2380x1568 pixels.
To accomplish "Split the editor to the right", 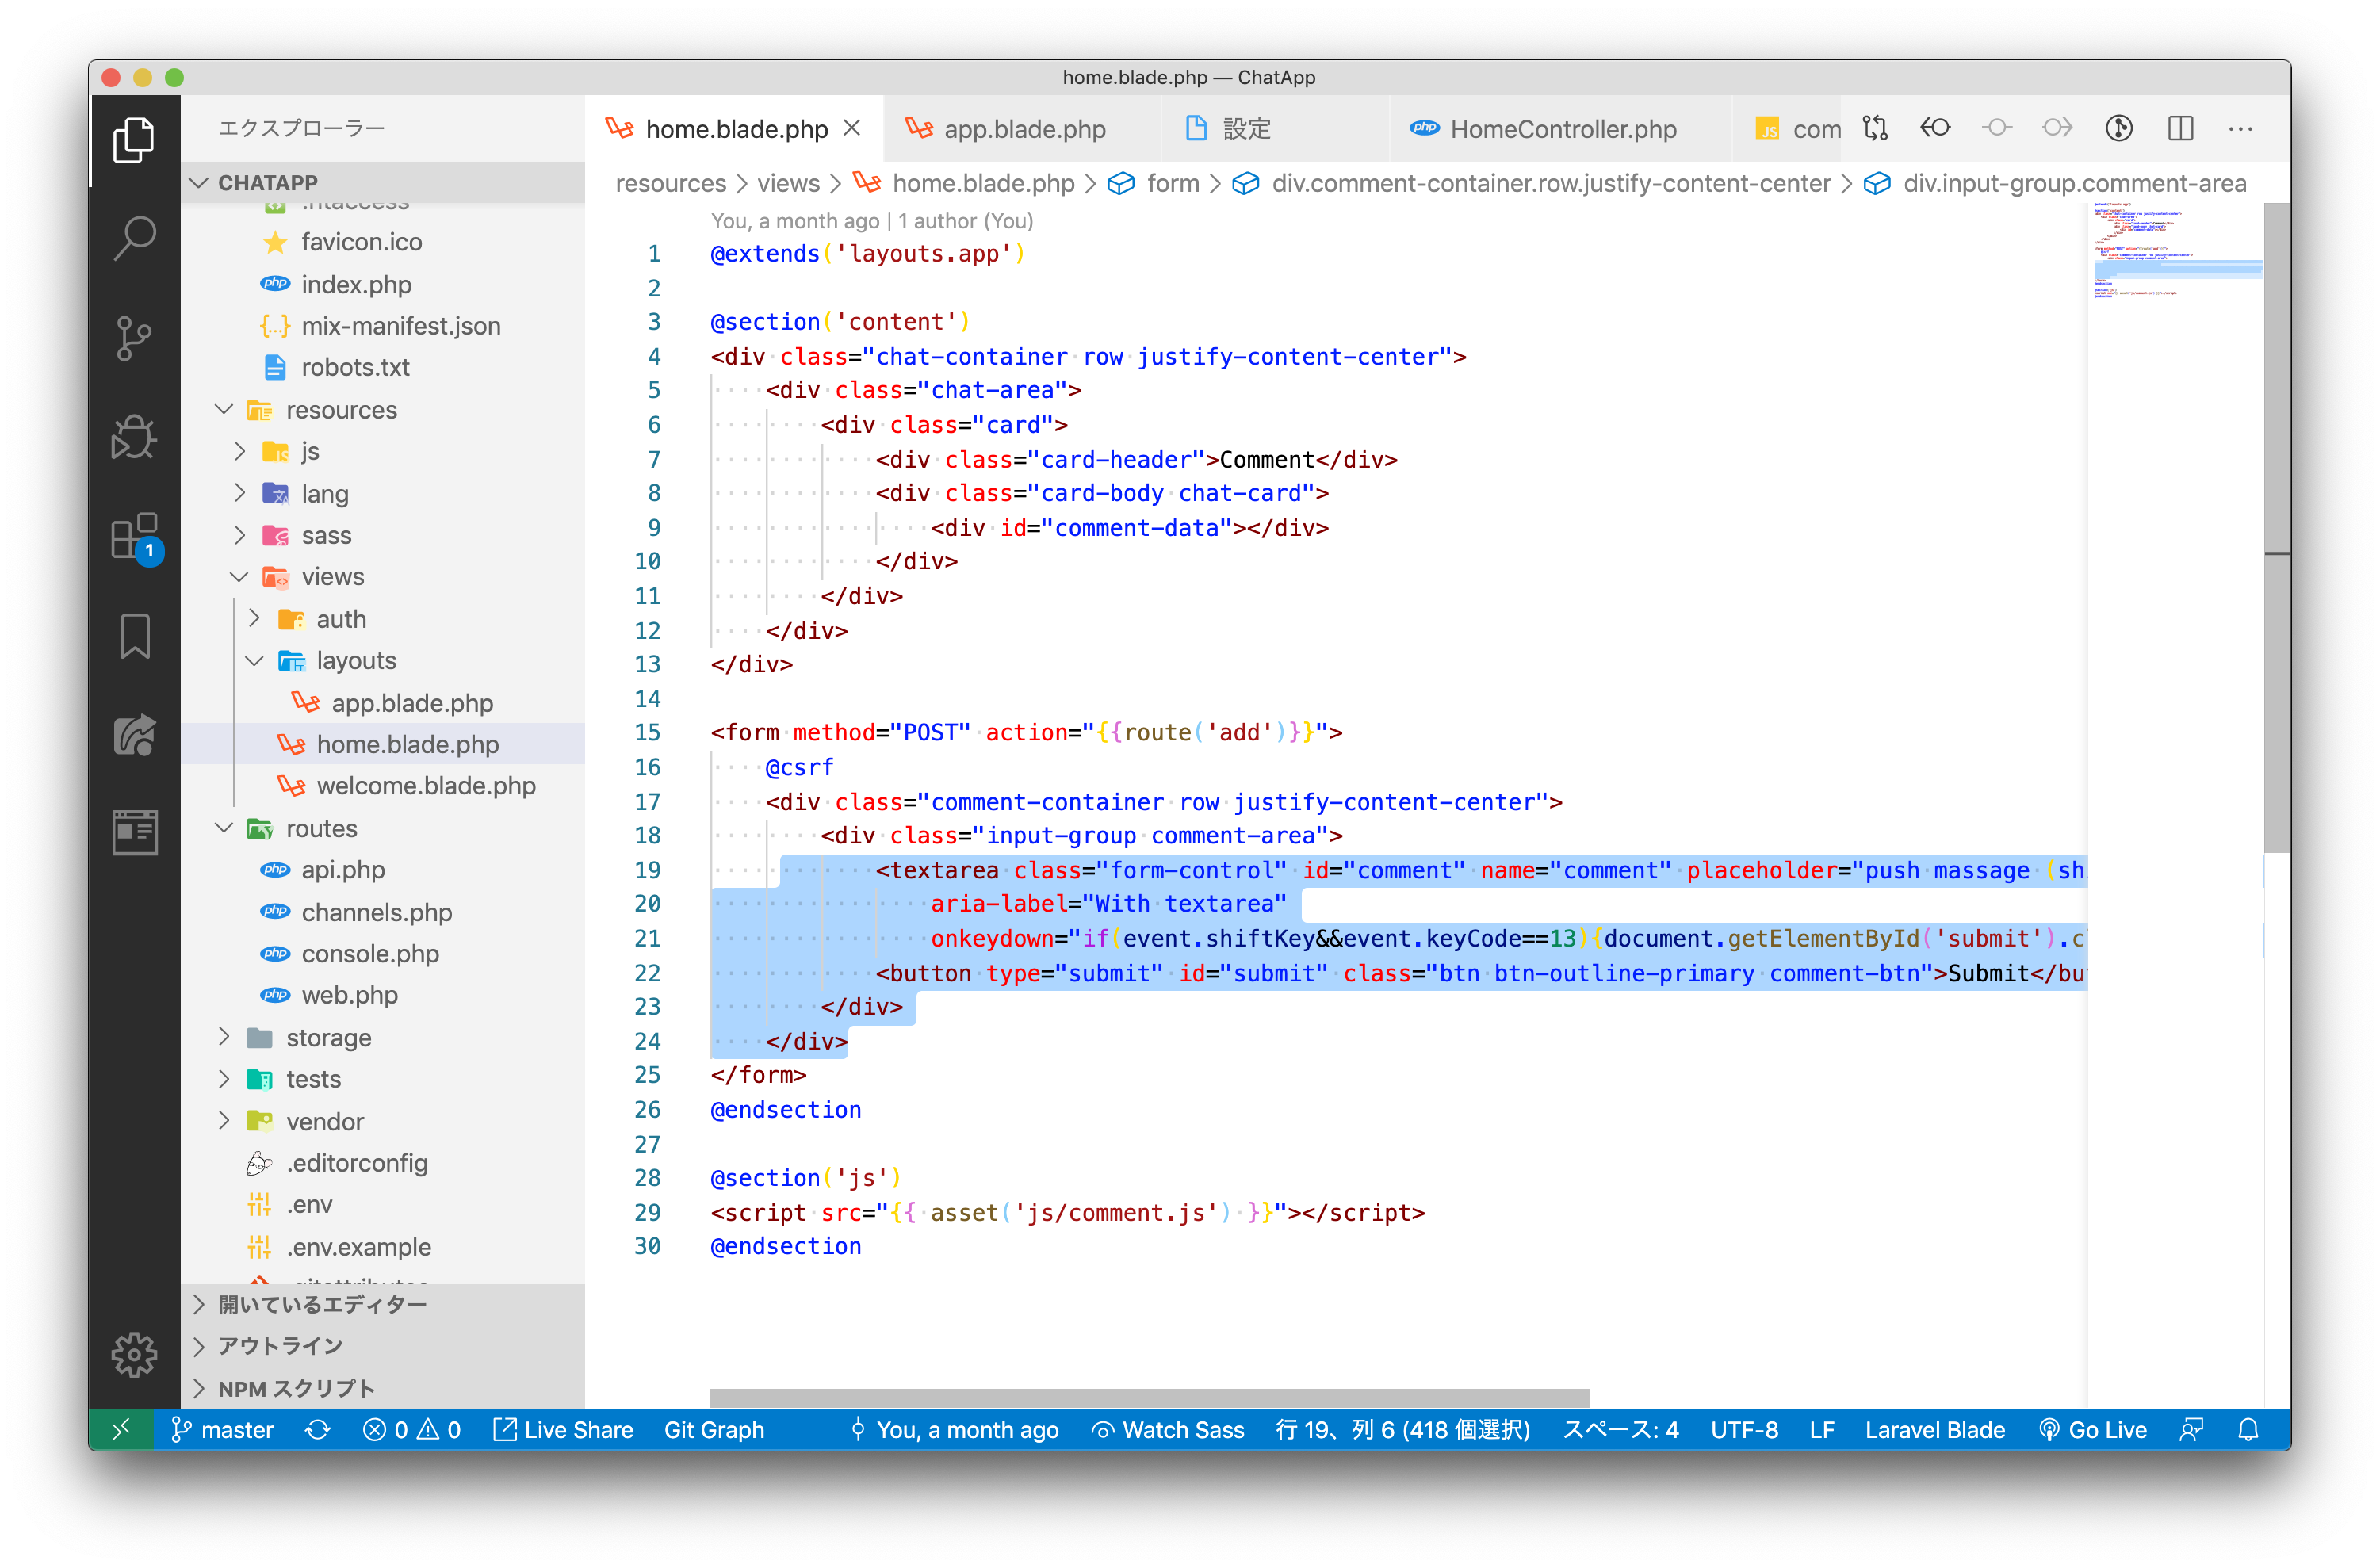I will coord(2180,128).
